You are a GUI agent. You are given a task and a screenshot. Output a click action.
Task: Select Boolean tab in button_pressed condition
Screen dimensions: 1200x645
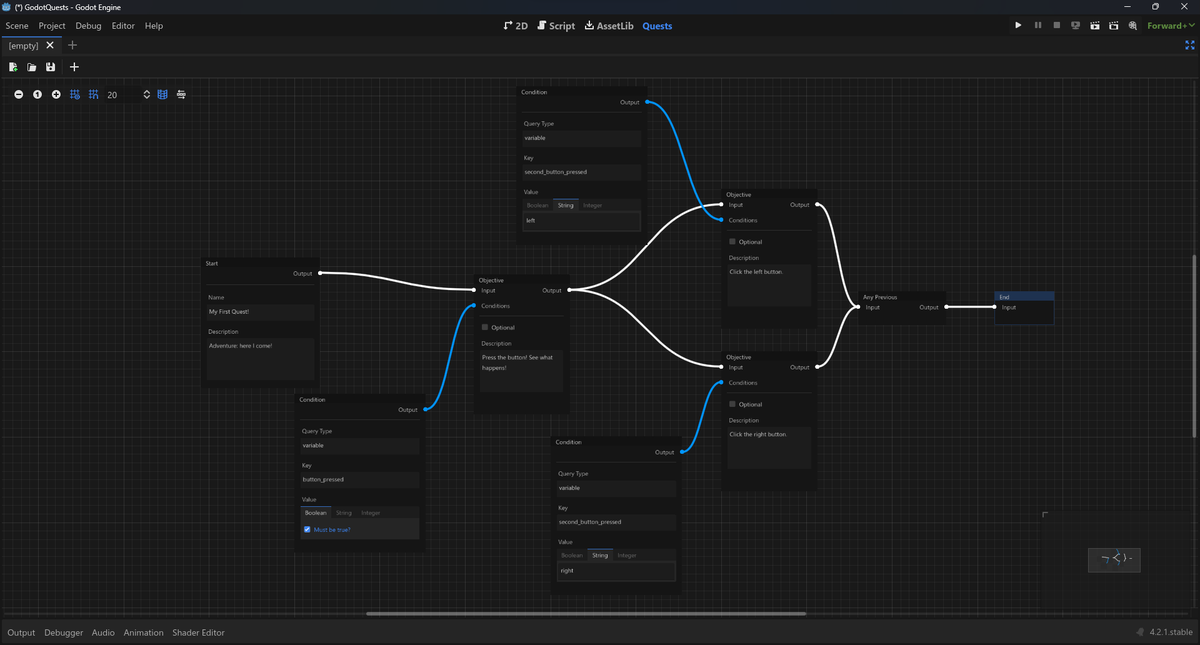(x=316, y=513)
